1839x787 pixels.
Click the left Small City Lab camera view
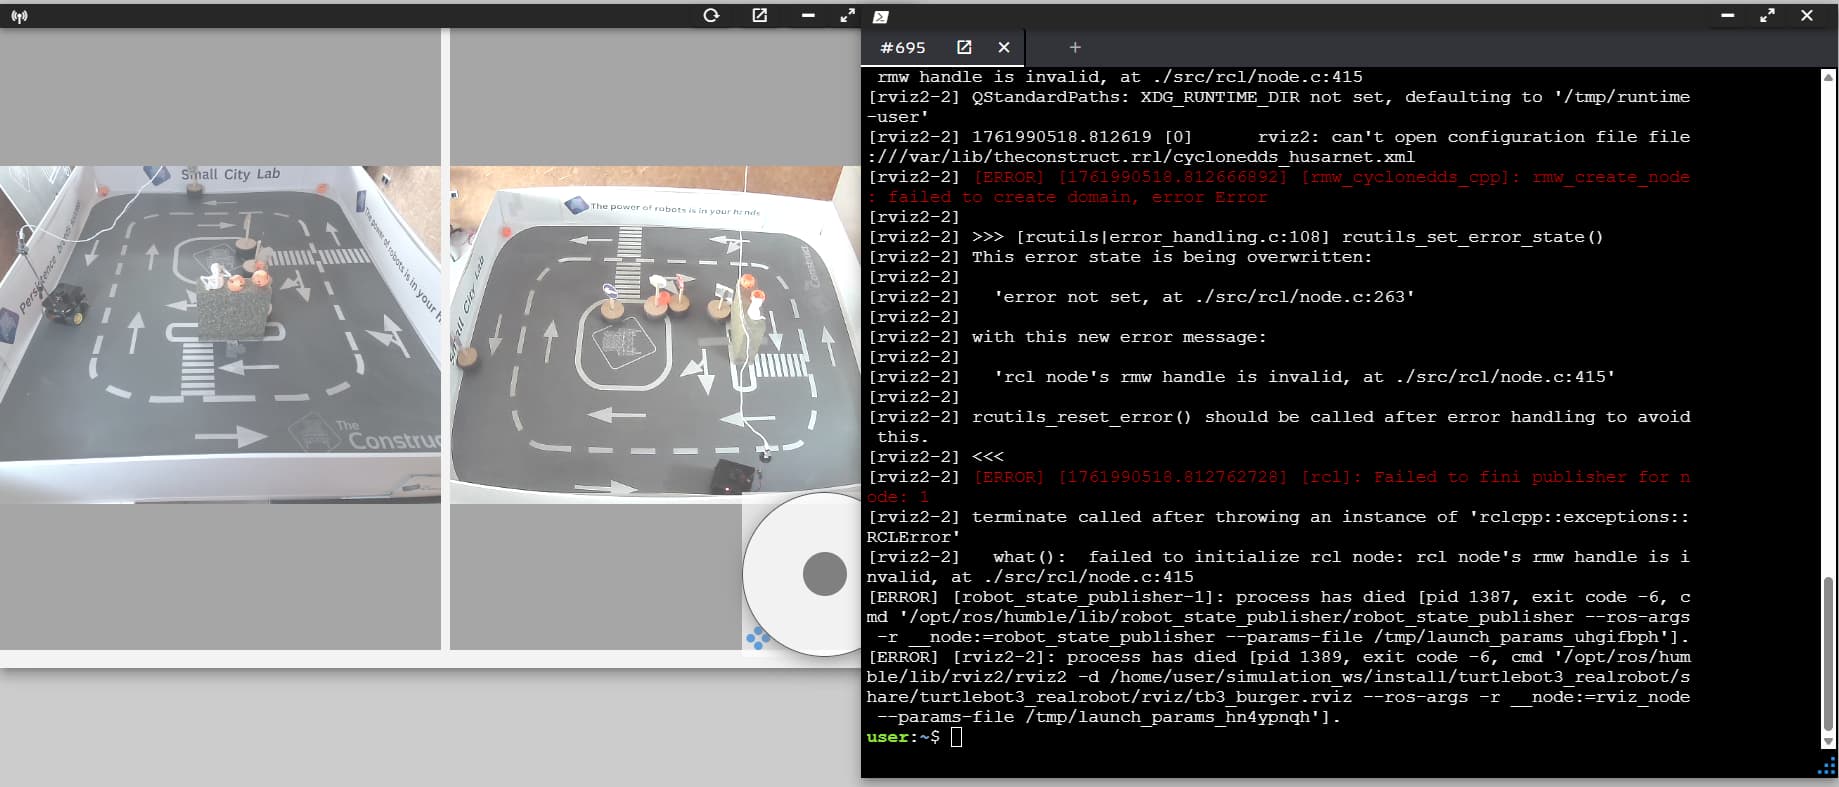(220, 334)
